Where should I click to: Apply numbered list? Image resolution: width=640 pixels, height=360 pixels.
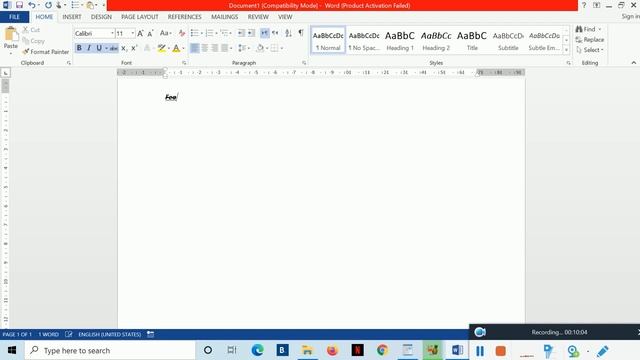pyautogui.click(x=209, y=33)
